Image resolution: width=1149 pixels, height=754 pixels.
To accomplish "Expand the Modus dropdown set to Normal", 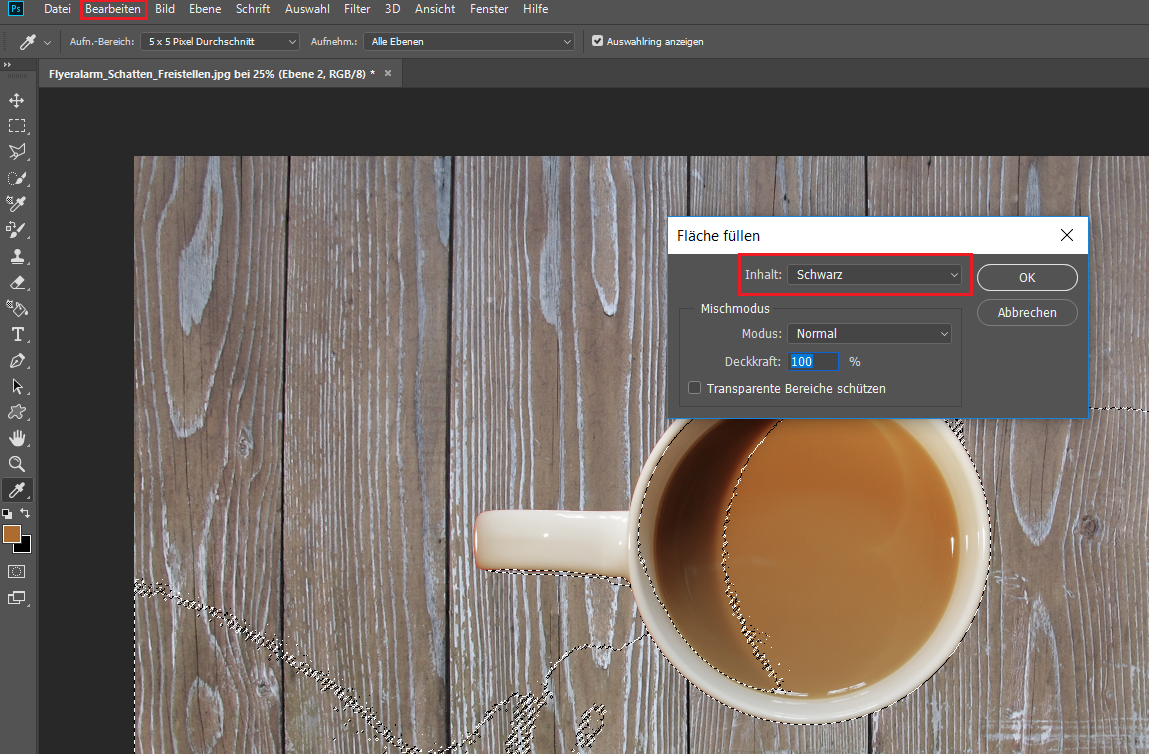I will 869,333.
